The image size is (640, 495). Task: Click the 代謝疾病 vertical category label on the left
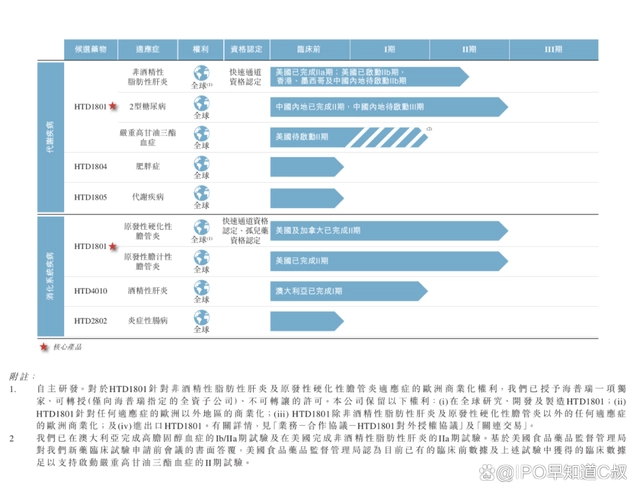[x=49, y=134]
